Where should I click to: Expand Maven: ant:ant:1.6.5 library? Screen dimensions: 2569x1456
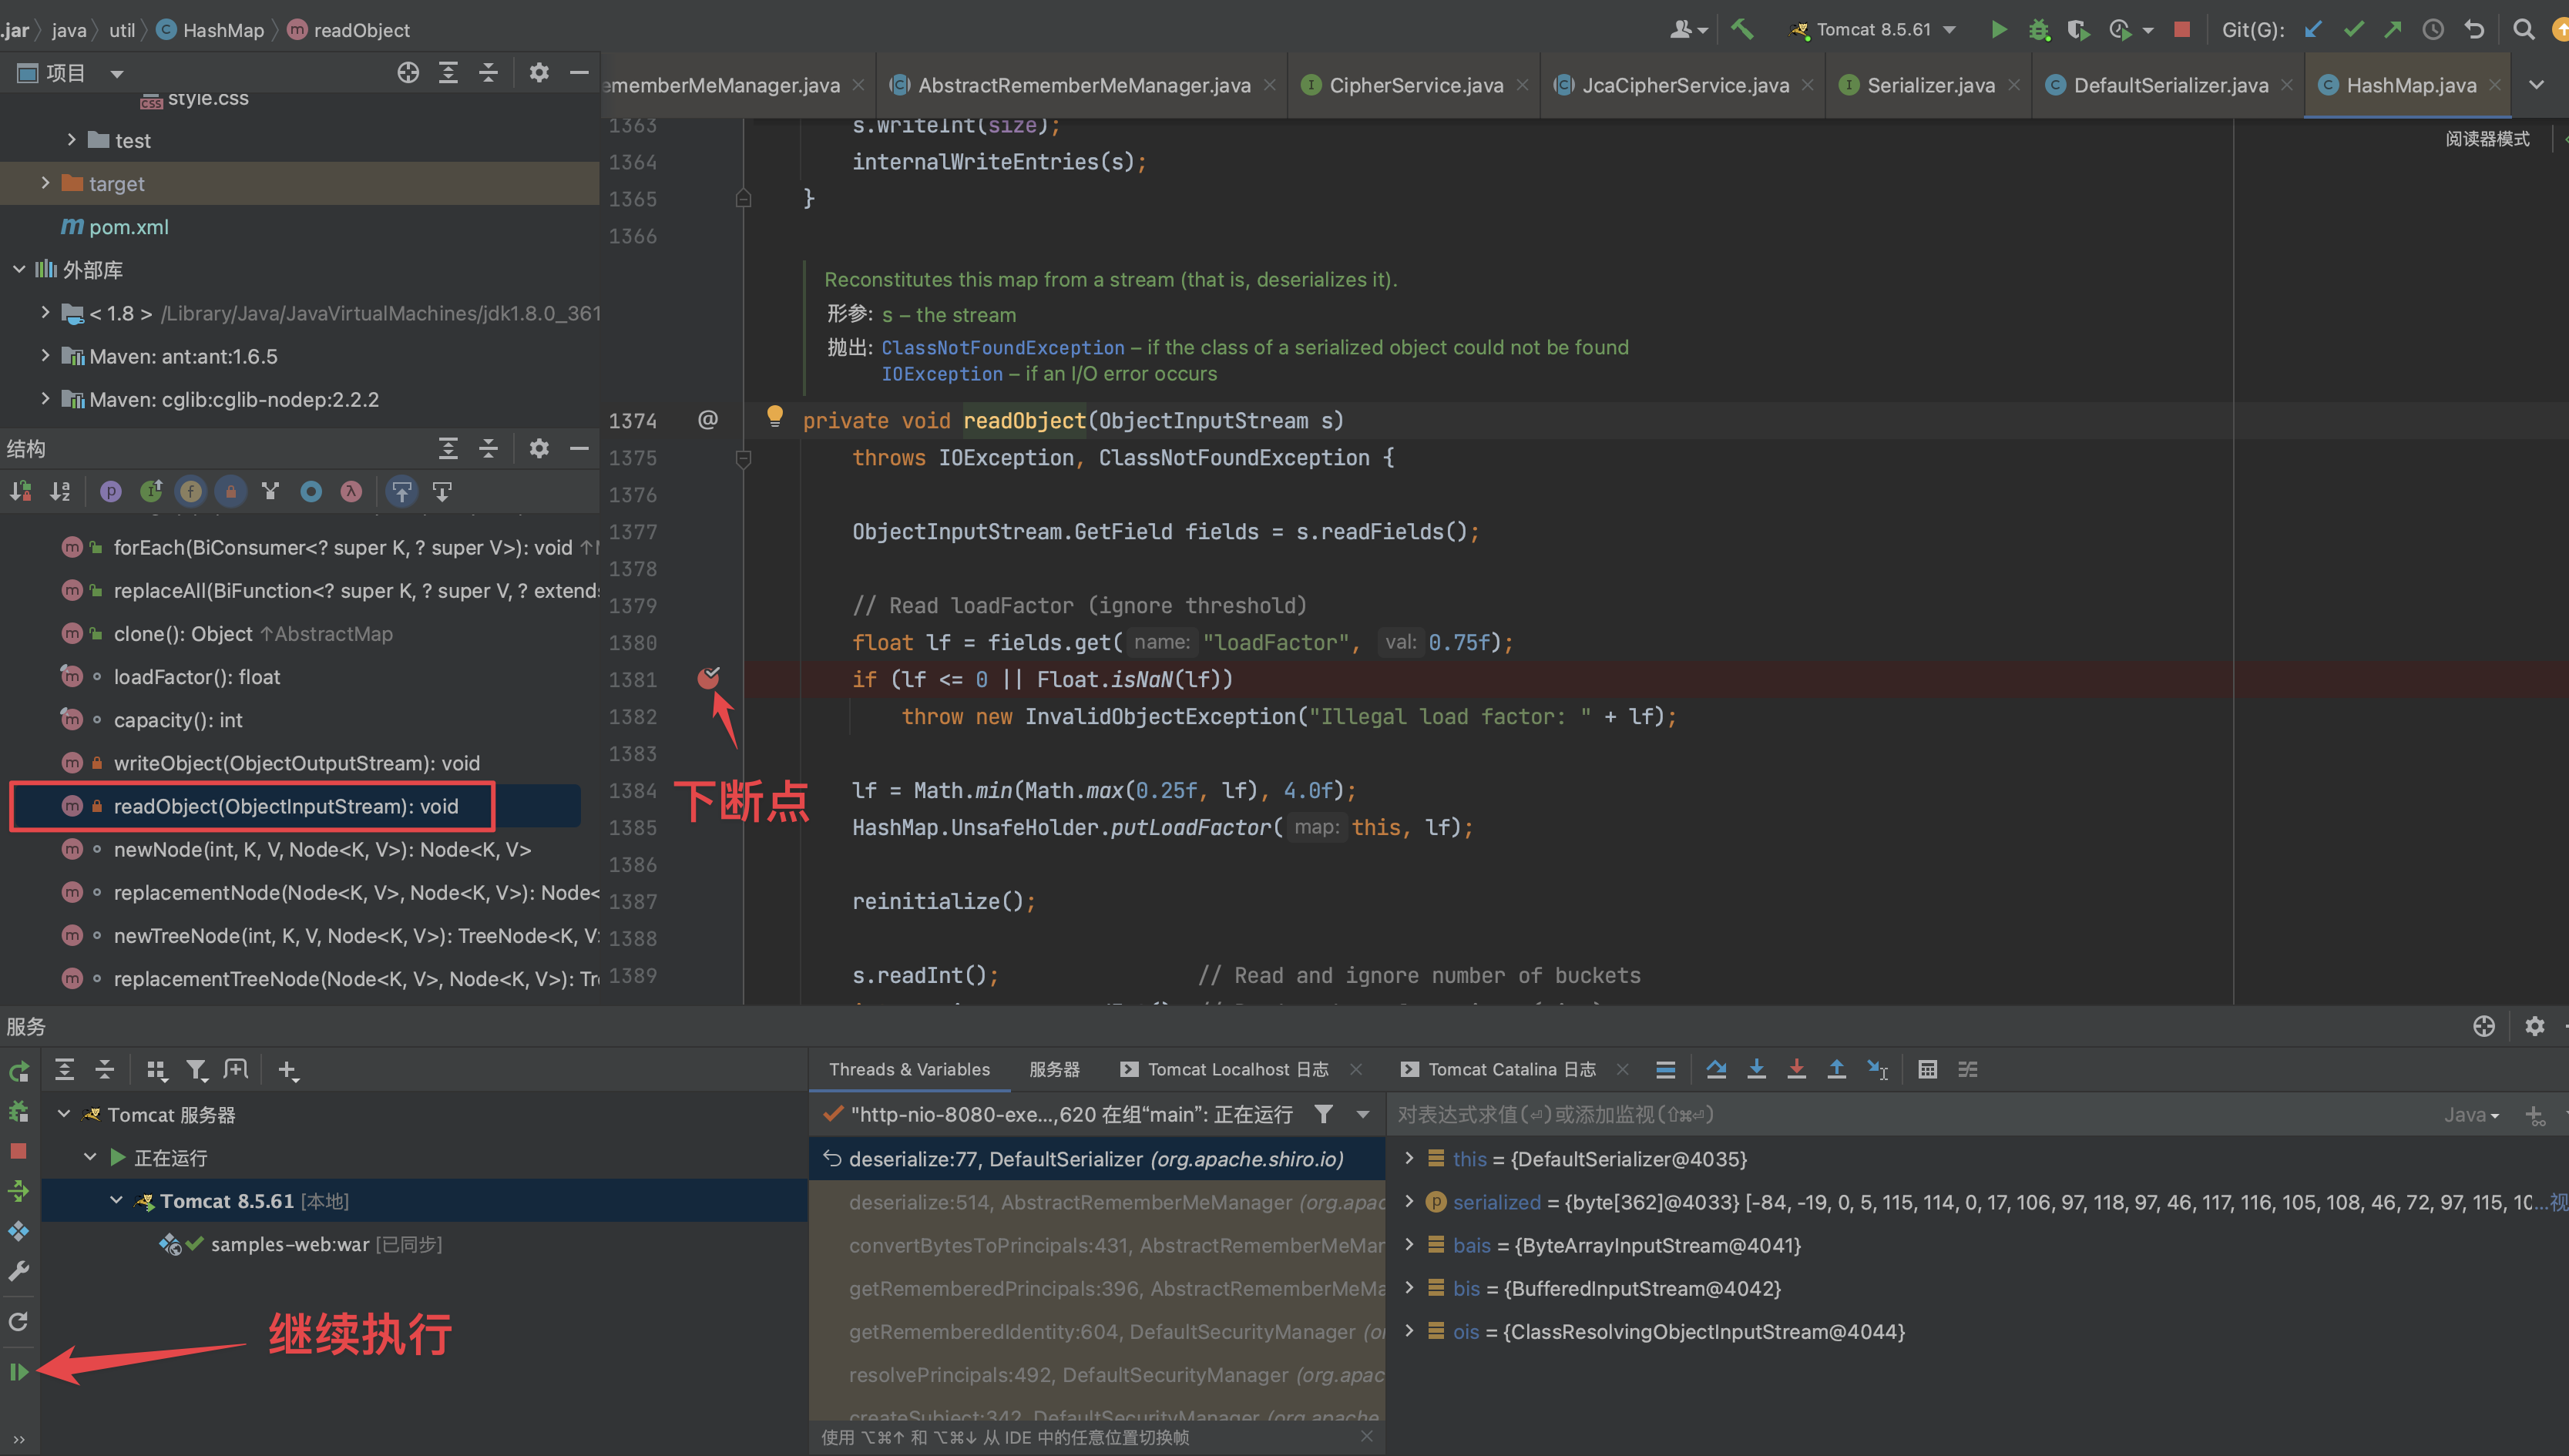[x=45, y=355]
